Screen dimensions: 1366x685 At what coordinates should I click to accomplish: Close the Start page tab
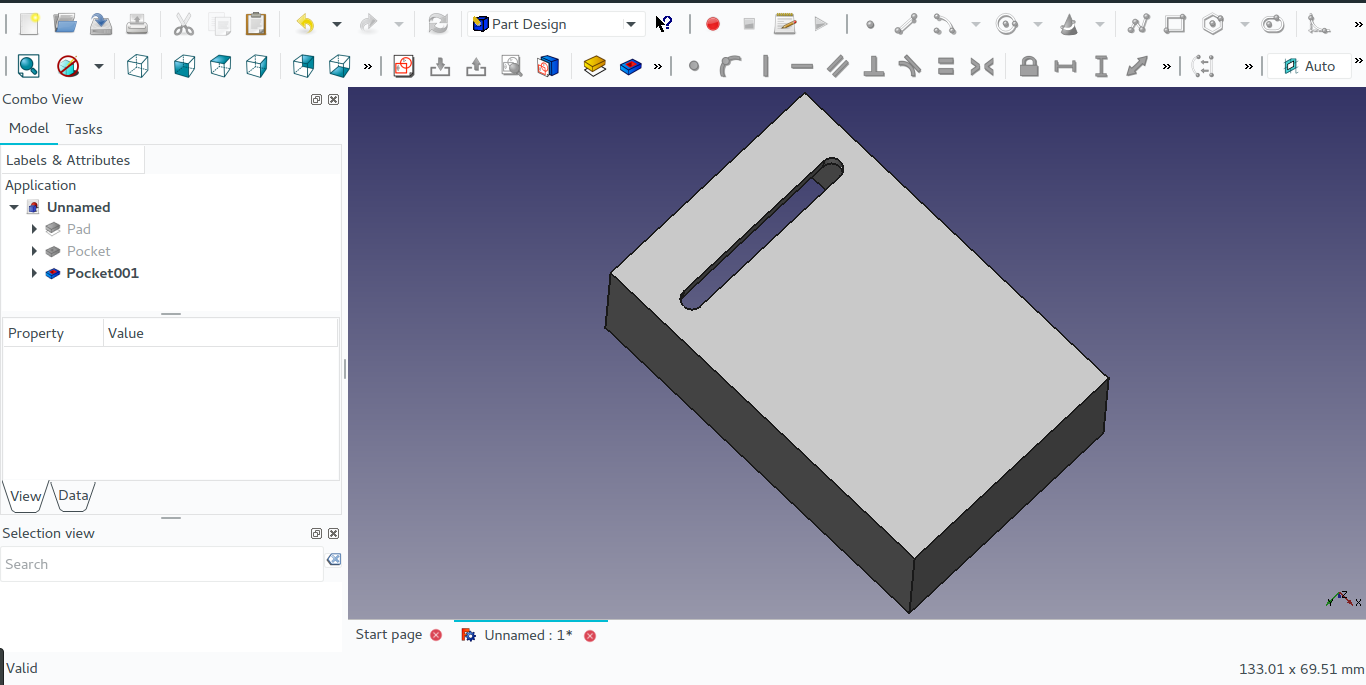[436, 635]
